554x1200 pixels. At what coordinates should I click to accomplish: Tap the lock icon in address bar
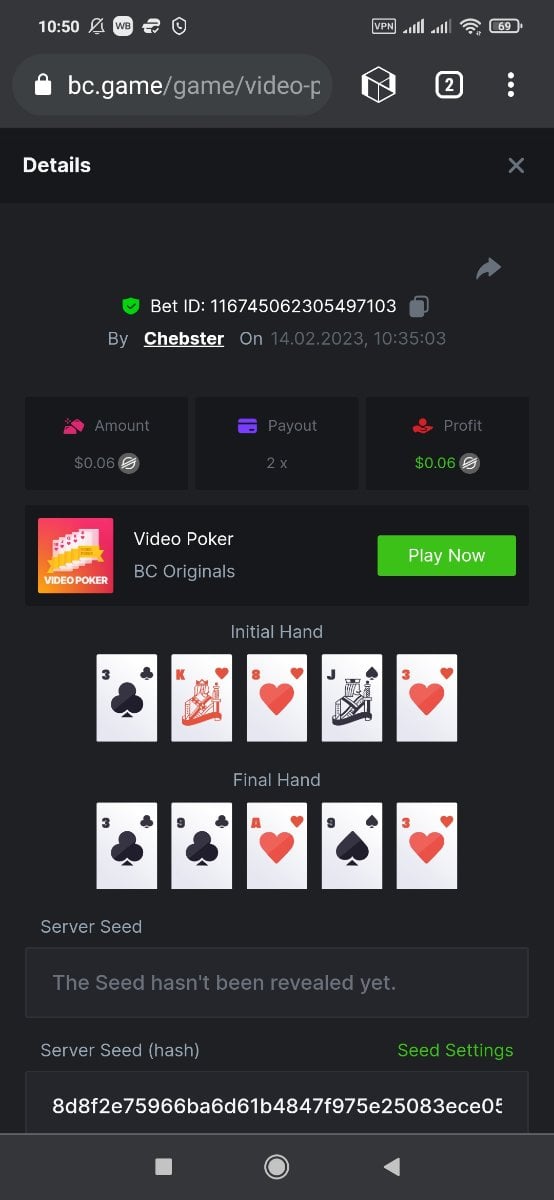click(42, 86)
